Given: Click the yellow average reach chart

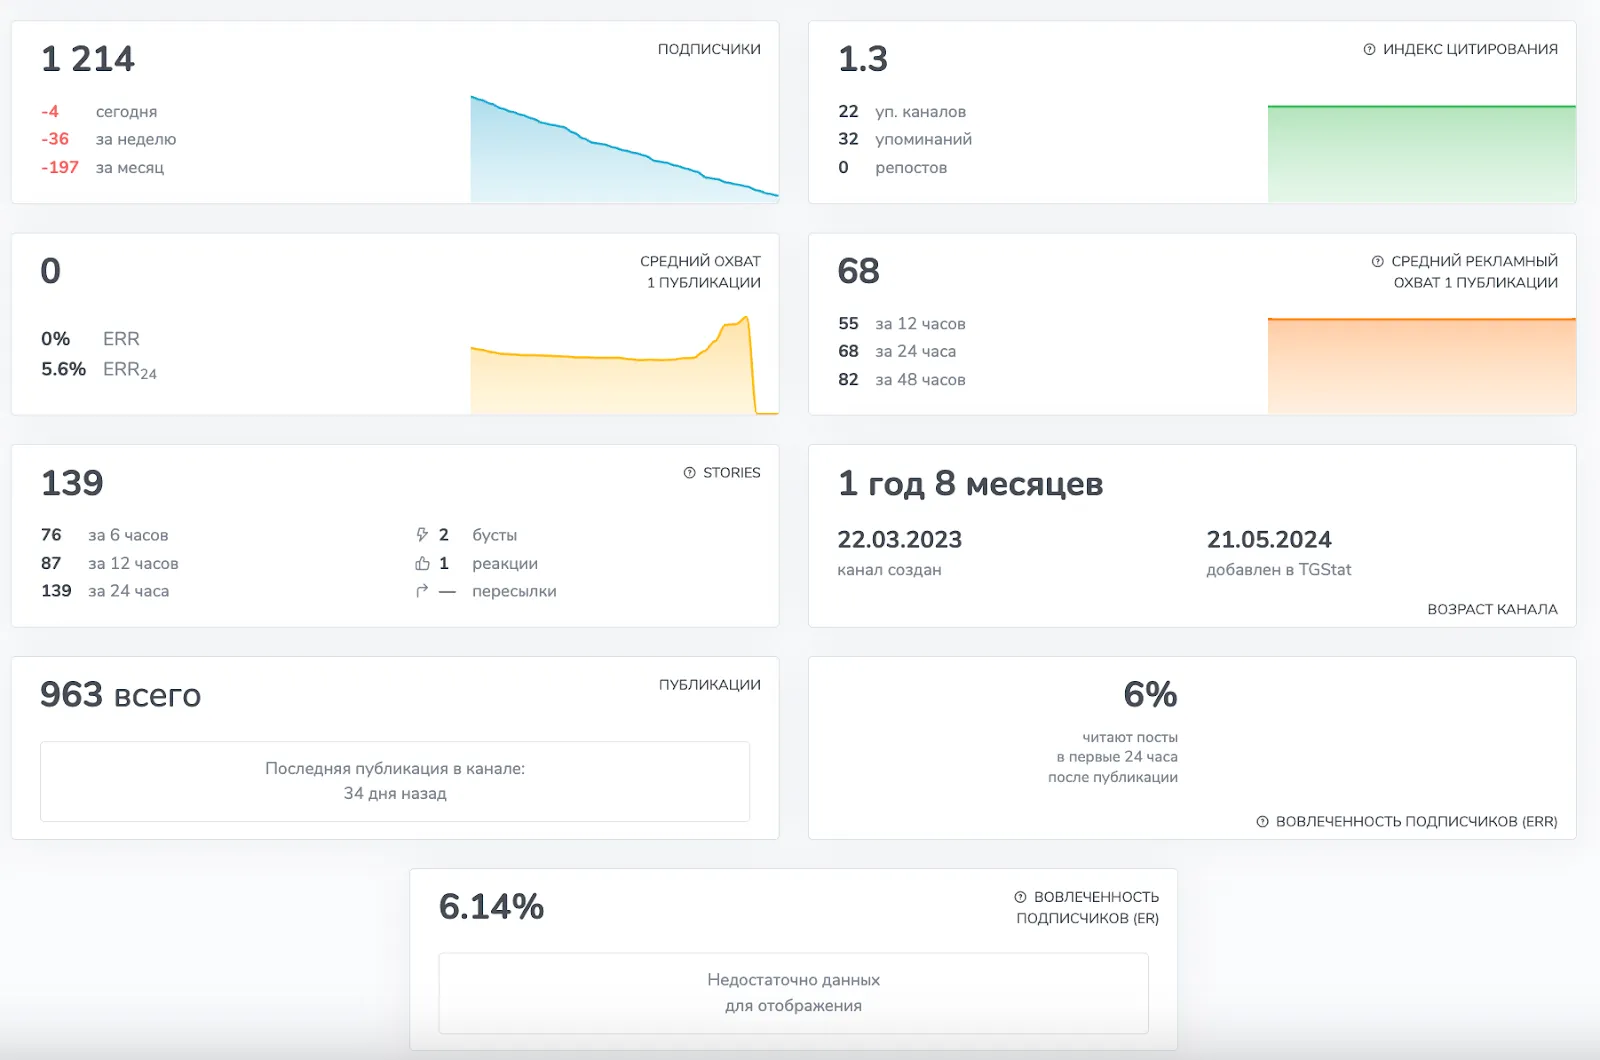Looking at the screenshot, I should point(624,364).
